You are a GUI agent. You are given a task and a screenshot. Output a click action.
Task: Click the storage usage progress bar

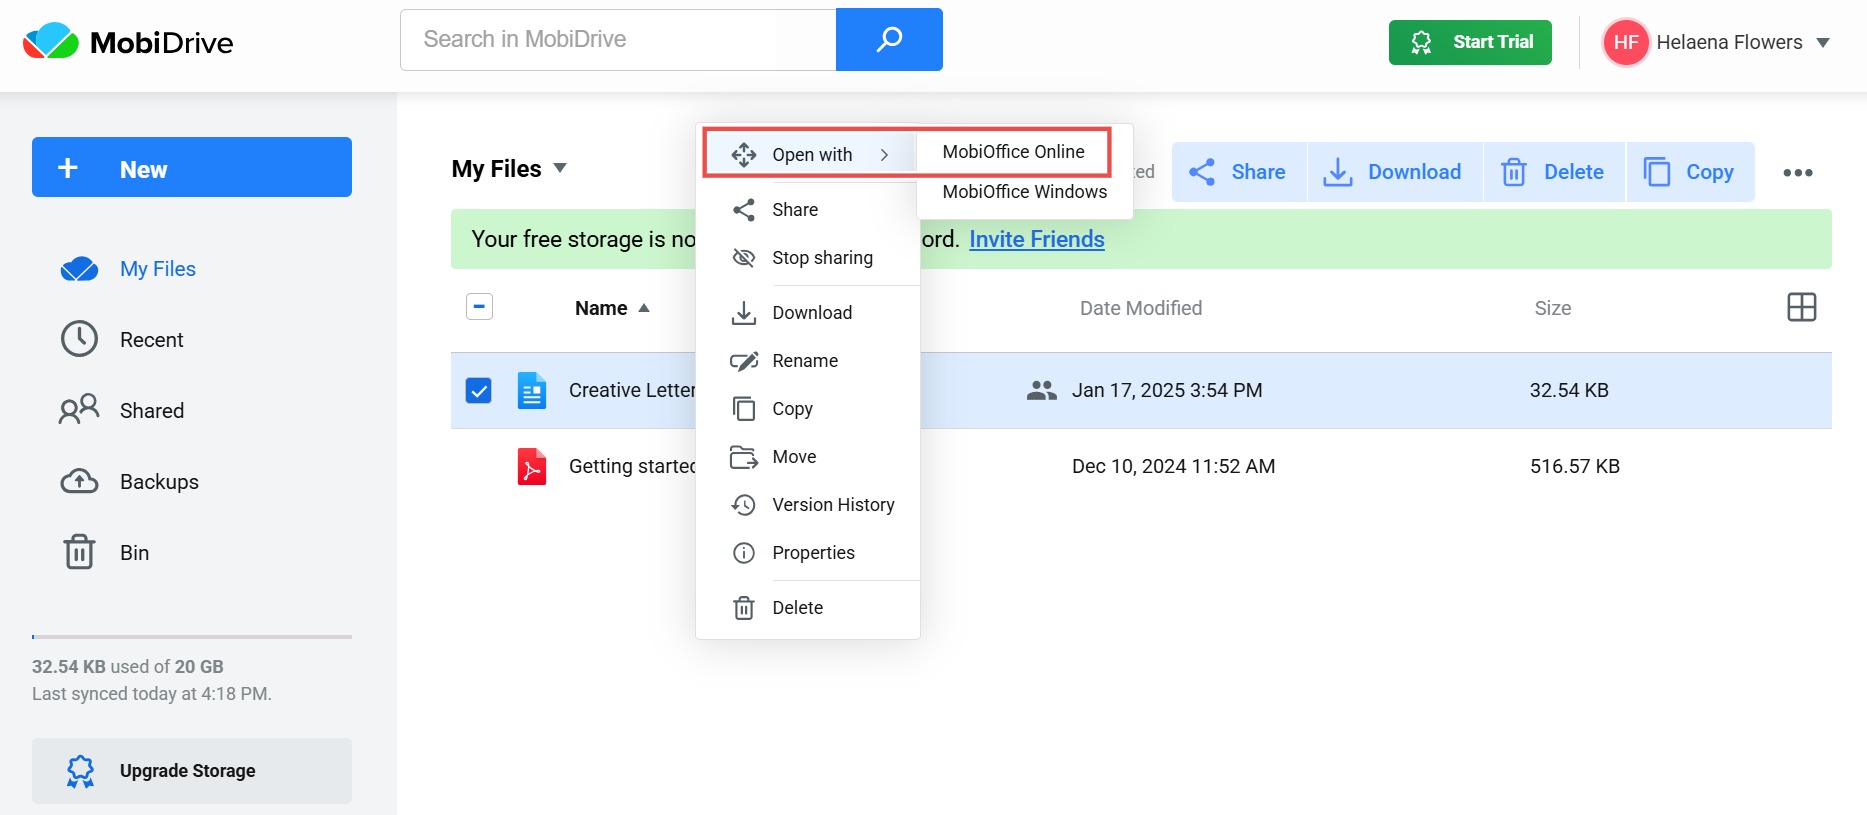click(191, 636)
